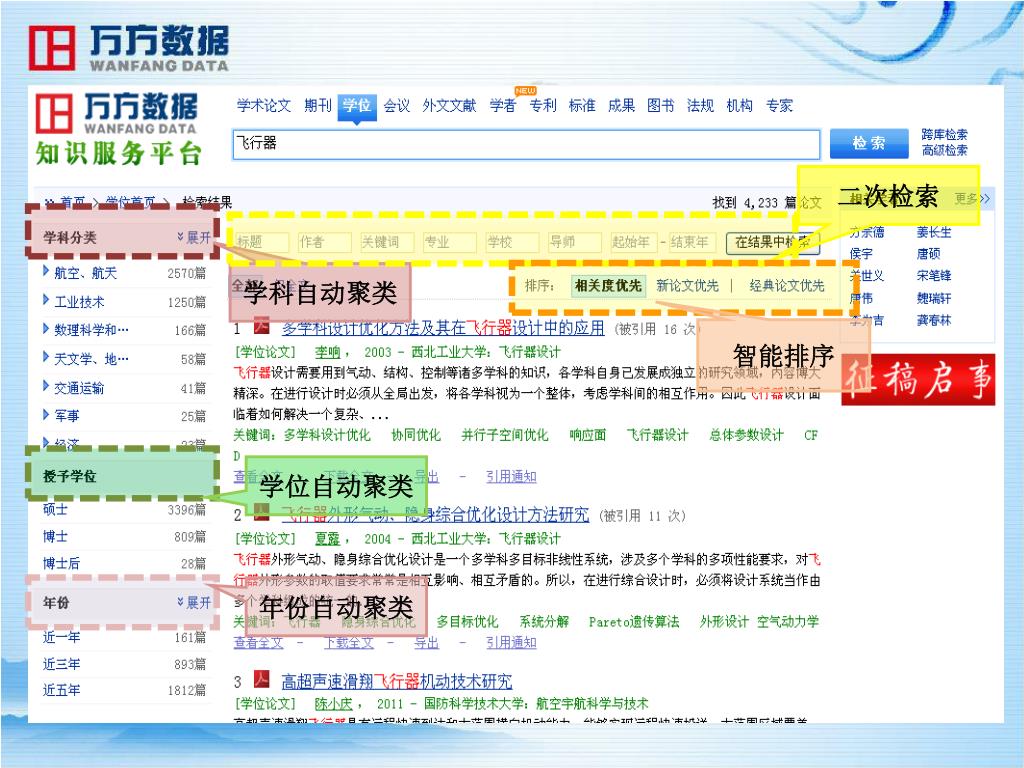Expand the 军事 category arrow
1024x768 pixels.
click(46, 414)
